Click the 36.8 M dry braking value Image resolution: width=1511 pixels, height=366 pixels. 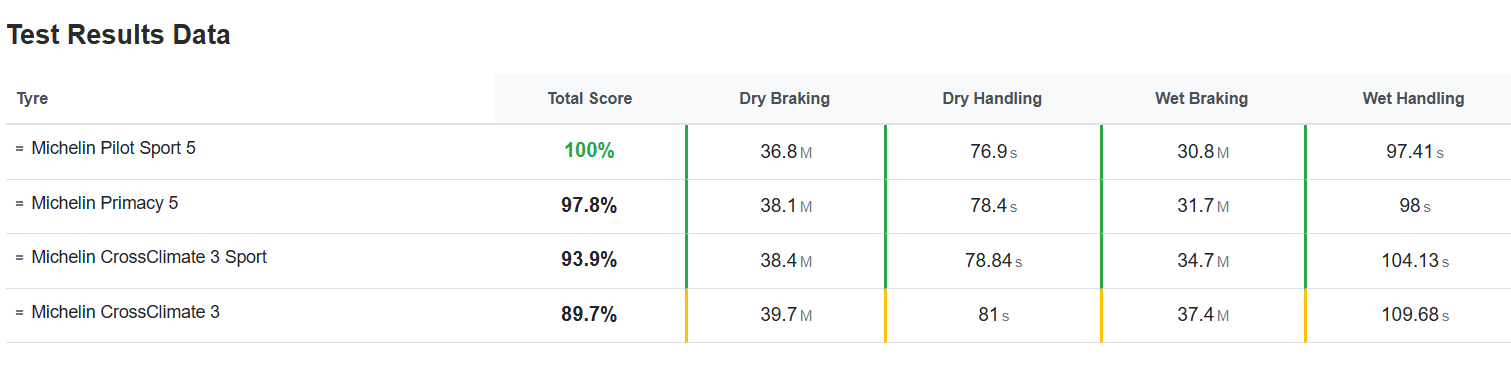786,152
